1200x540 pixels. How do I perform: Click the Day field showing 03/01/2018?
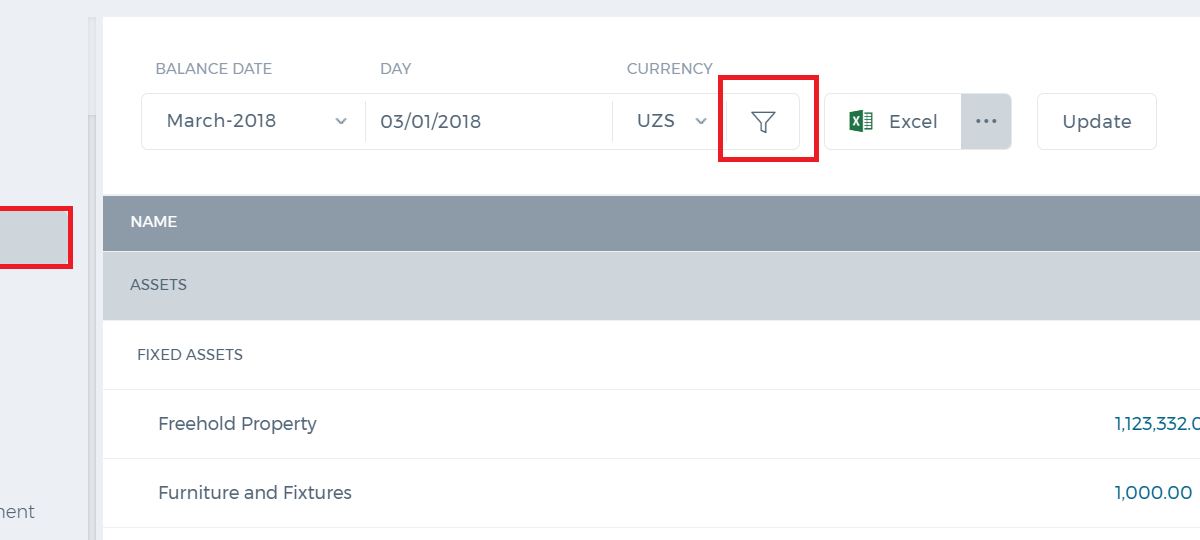click(x=489, y=122)
